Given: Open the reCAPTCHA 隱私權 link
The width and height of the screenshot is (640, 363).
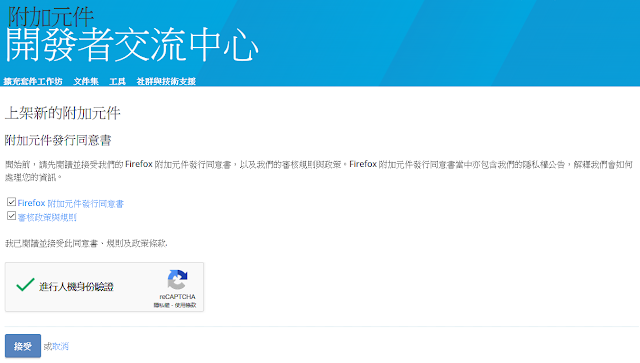Looking at the screenshot, I should (x=162, y=305).
